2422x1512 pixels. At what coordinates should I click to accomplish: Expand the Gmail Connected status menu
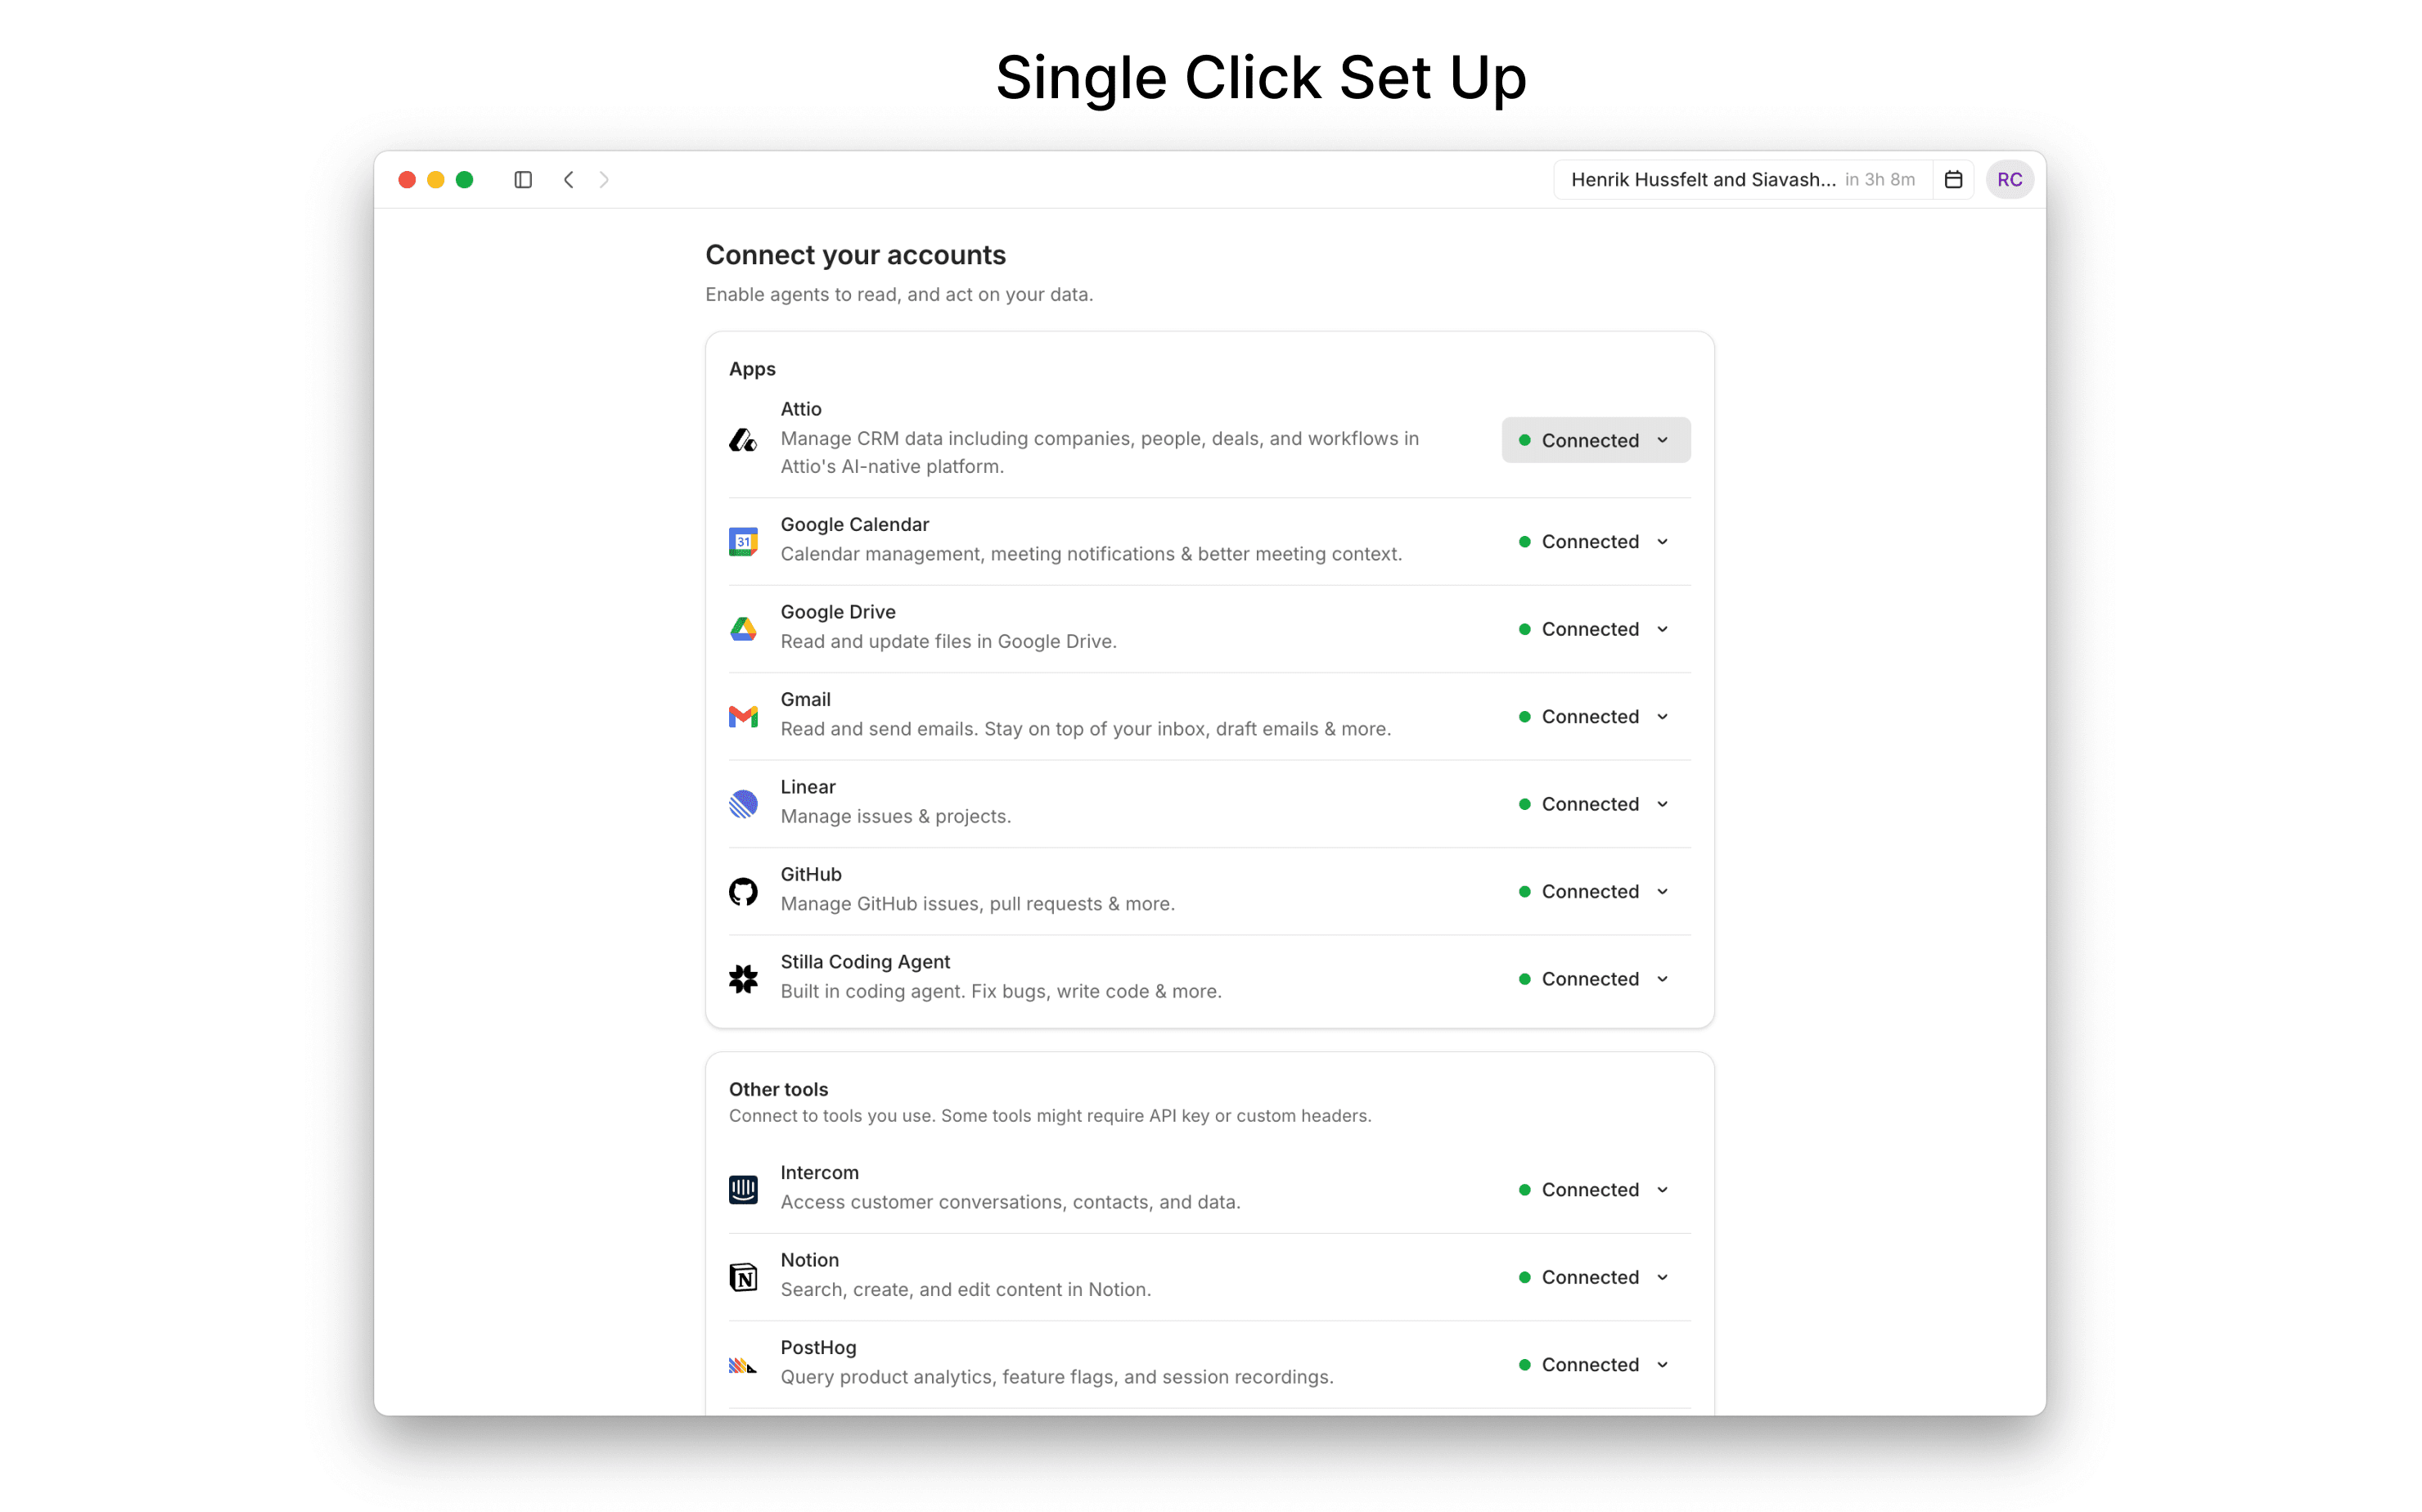(1595, 717)
